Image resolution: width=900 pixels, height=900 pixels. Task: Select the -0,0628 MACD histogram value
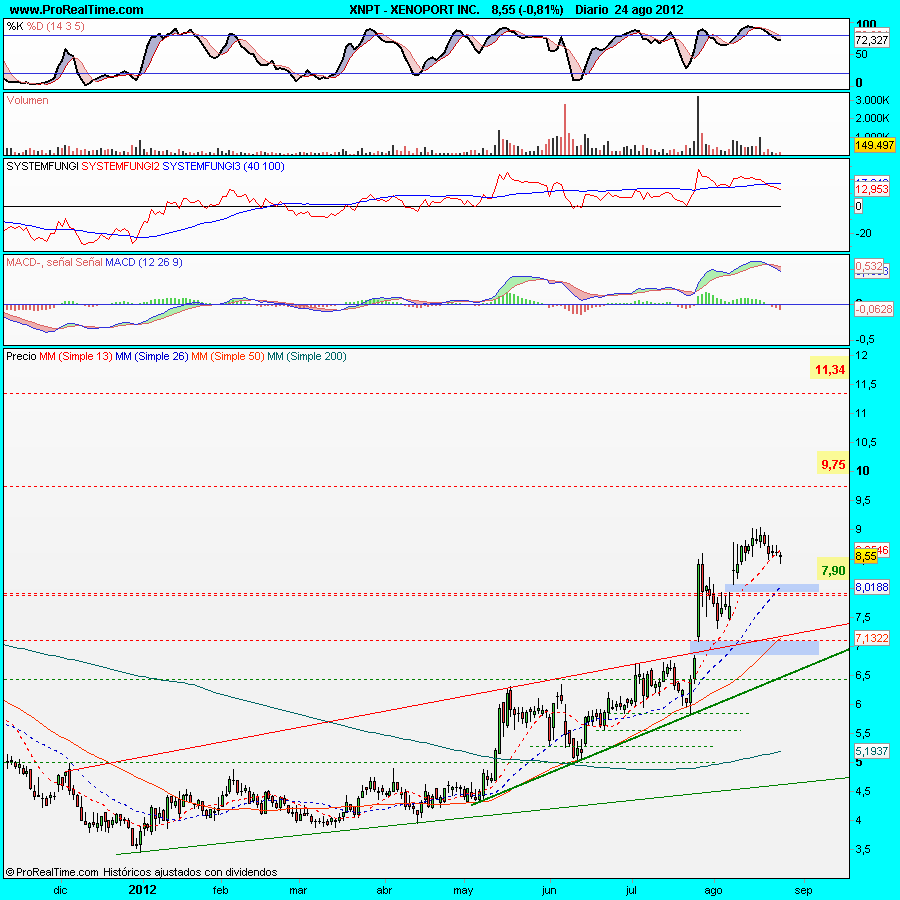click(x=874, y=309)
